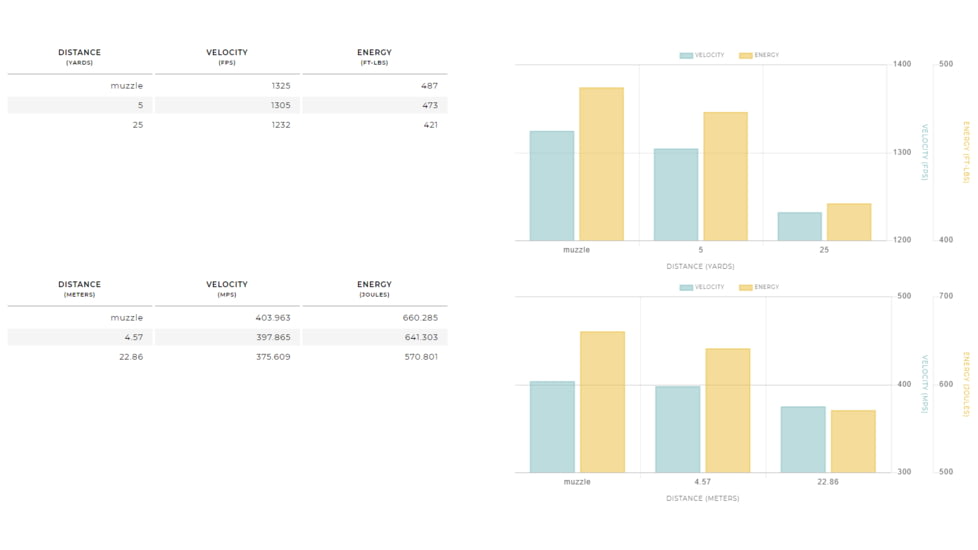Click the yellow energy bar at 5 yards
The image size is (978, 550).
click(725, 176)
